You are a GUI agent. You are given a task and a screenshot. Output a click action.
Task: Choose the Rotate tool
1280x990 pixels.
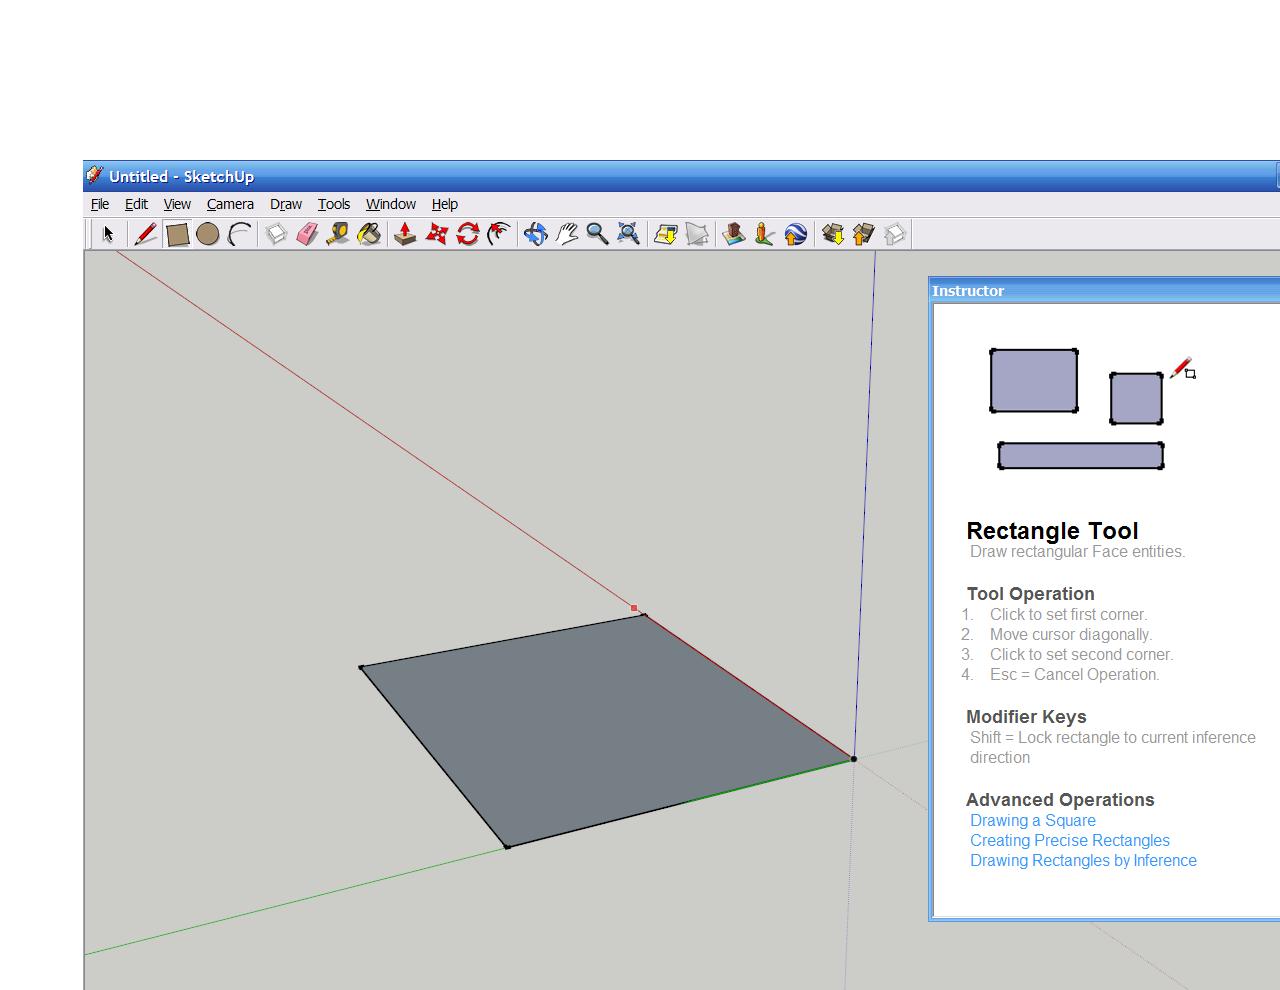coord(467,234)
